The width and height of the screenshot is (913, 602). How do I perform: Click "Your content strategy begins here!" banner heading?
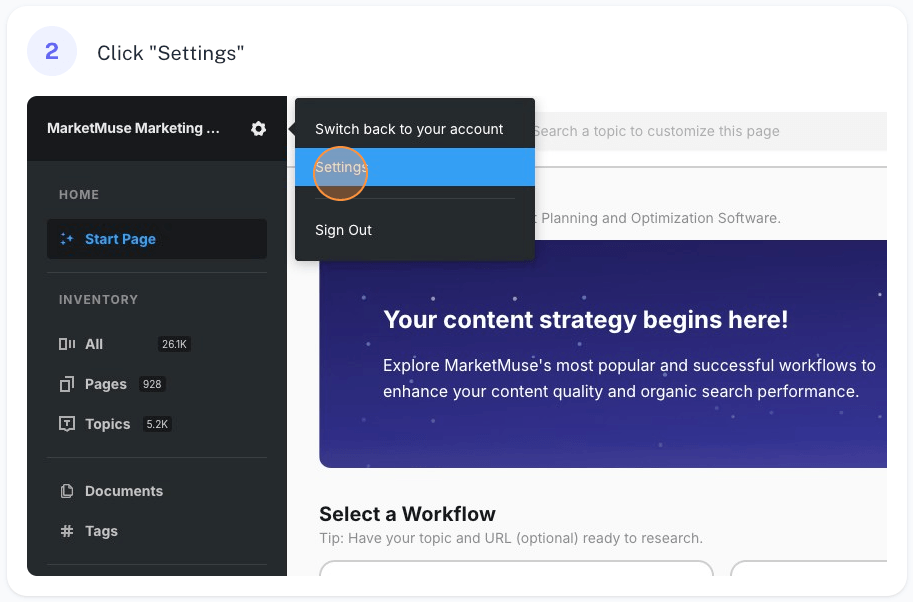click(585, 320)
